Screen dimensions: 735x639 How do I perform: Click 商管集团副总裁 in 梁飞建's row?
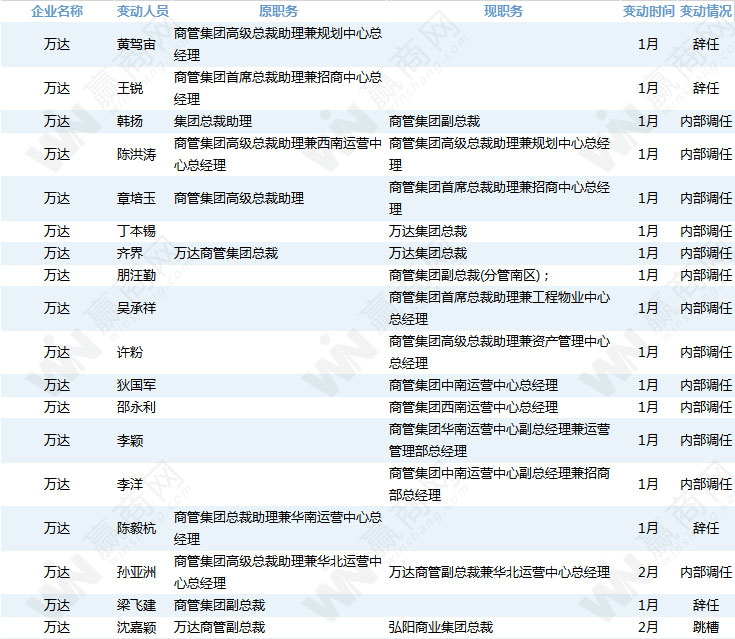point(219,605)
